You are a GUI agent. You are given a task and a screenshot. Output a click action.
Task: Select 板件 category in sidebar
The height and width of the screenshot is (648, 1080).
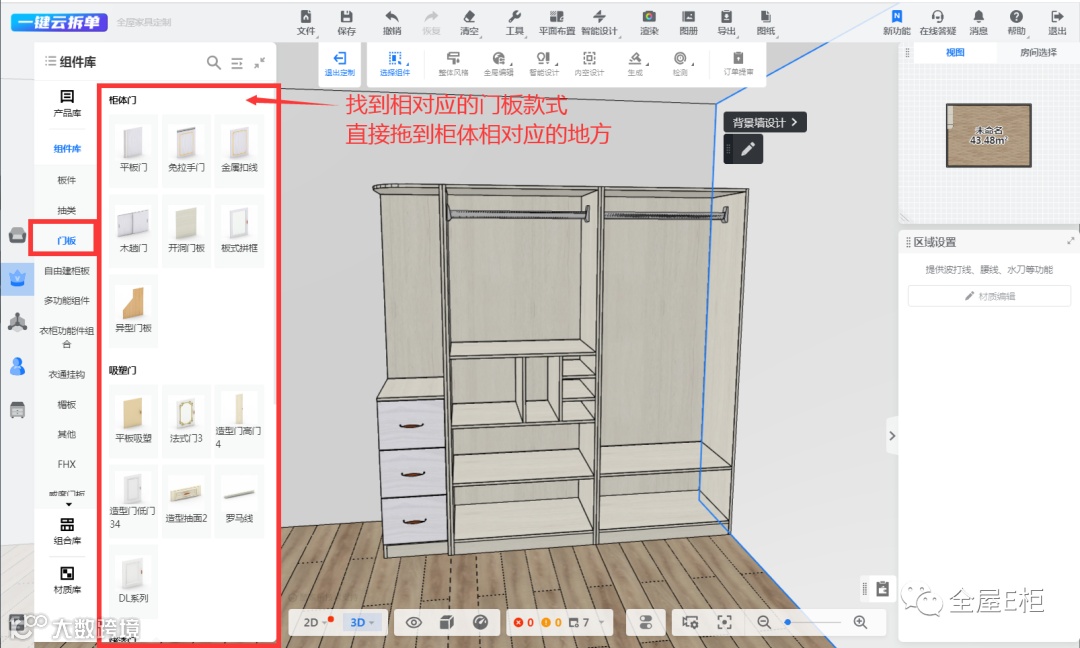(x=67, y=180)
